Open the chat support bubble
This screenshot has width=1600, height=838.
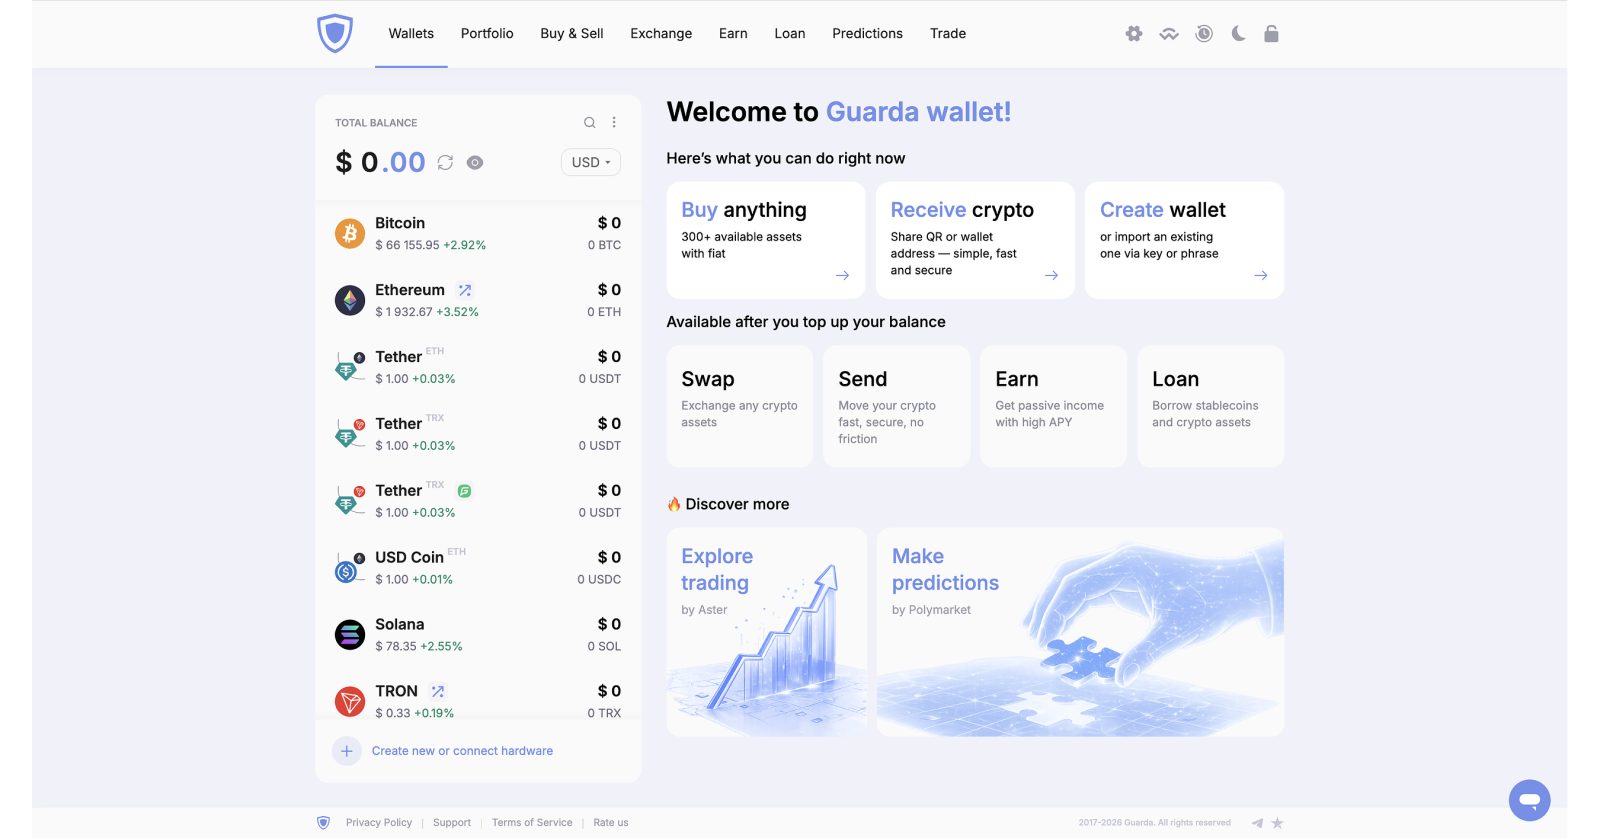tap(1529, 800)
